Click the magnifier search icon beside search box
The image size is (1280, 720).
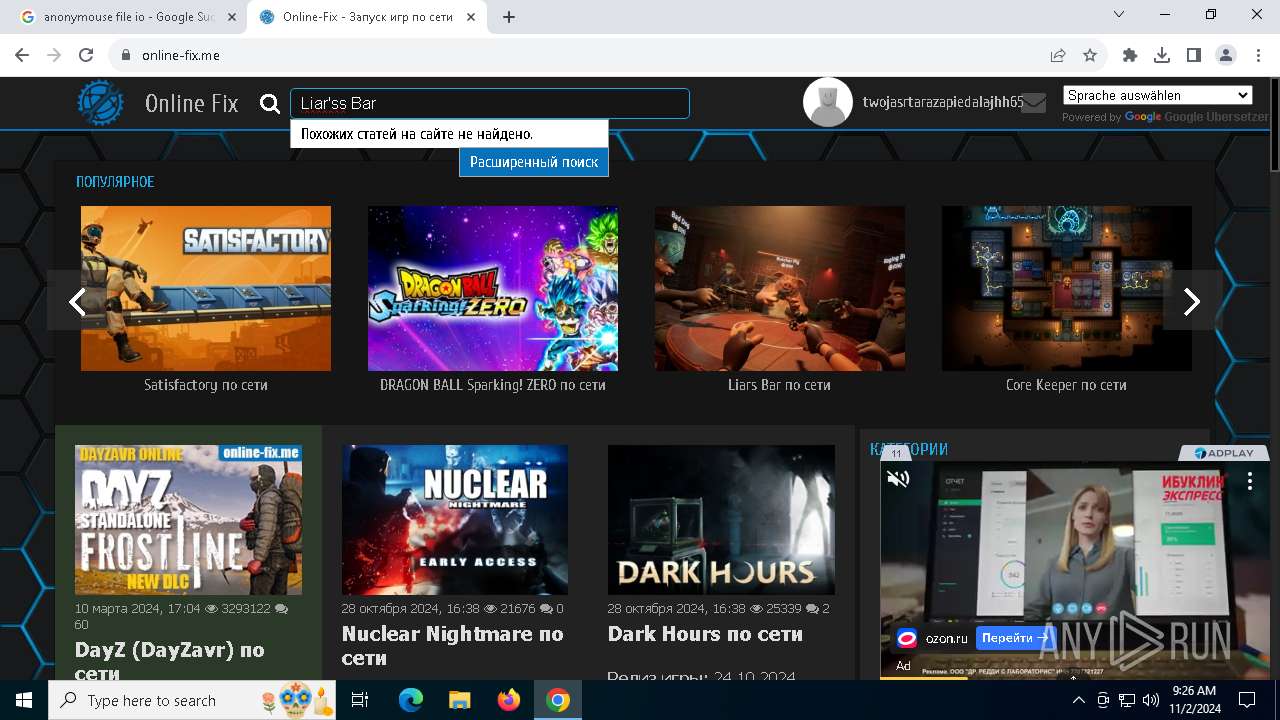pyautogui.click(x=270, y=104)
